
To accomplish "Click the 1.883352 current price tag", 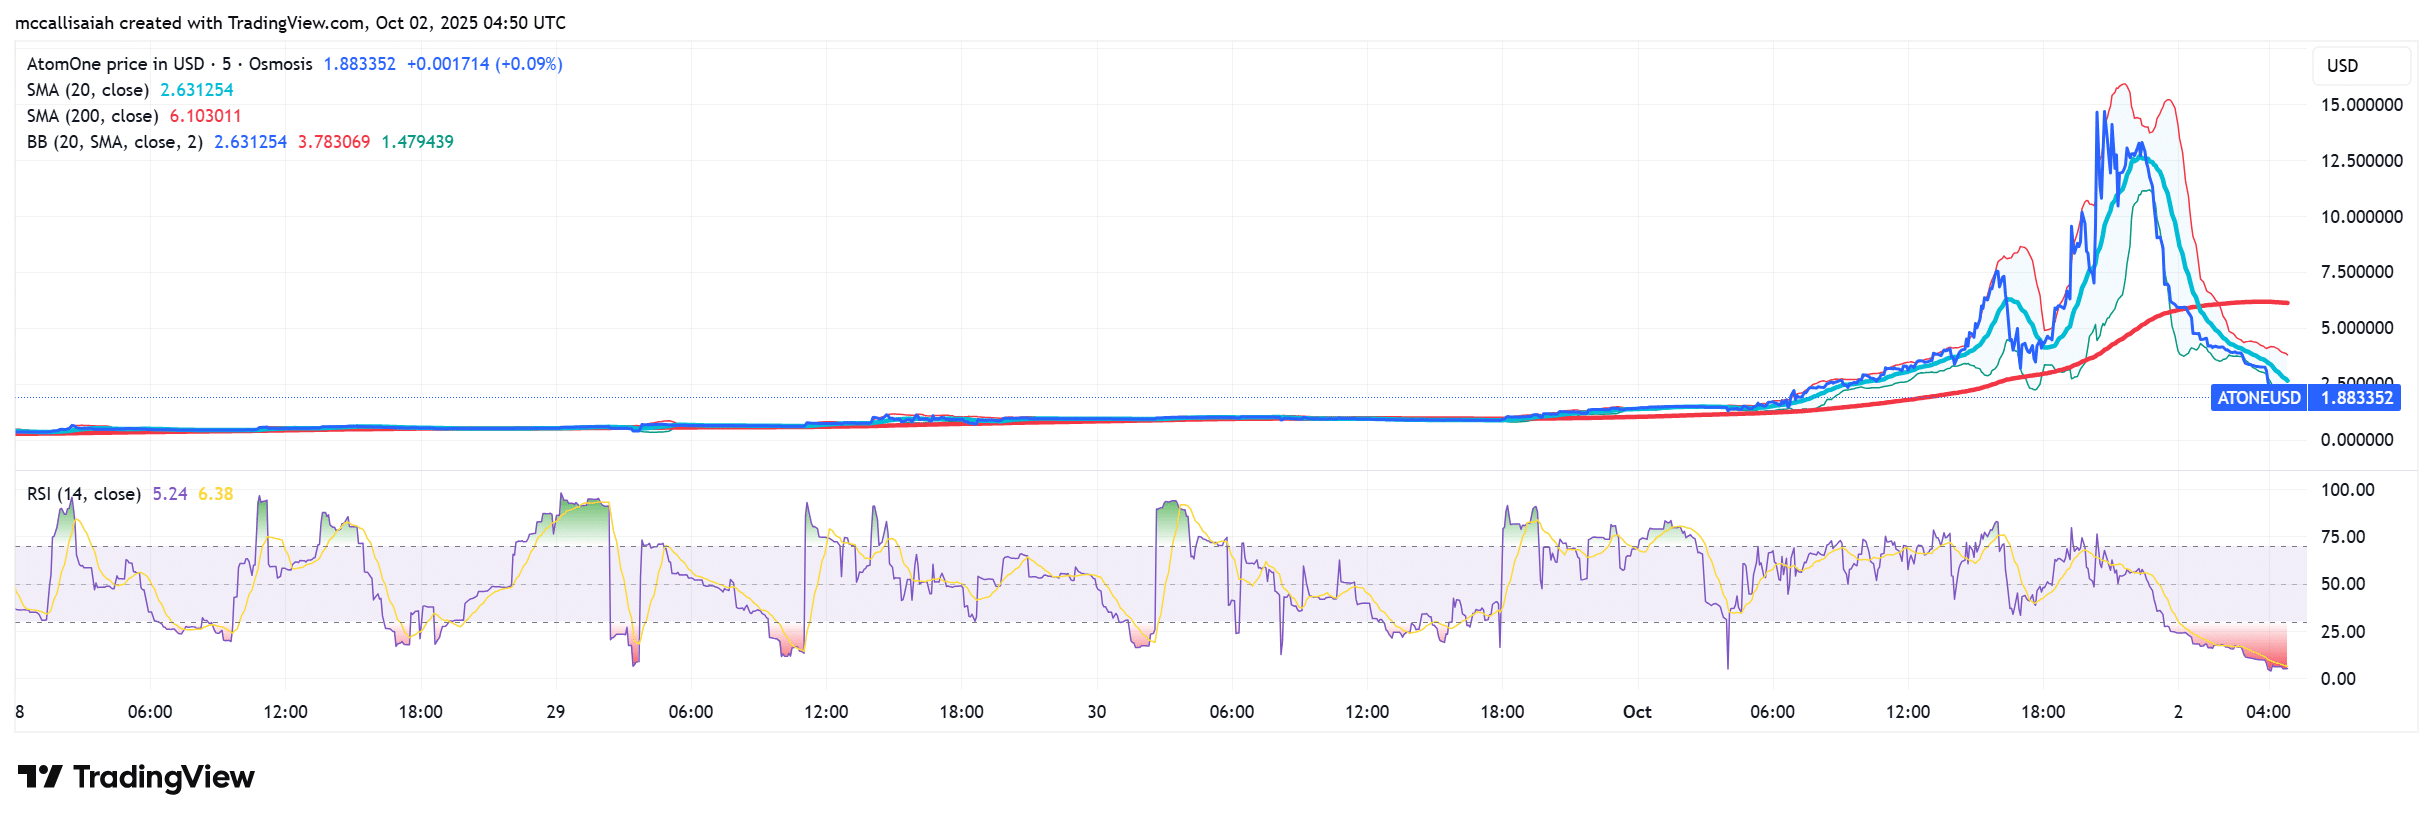I will [2356, 398].
